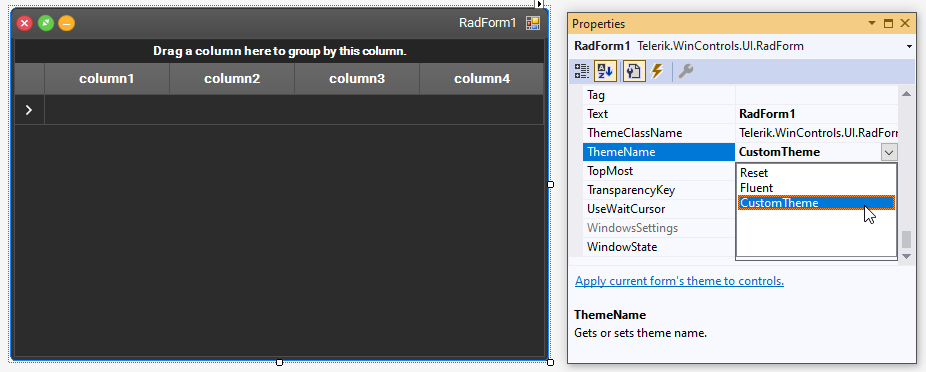This screenshot has width=926, height=372.
Task: Click the ThemeClassName value field
Action: coord(817,133)
